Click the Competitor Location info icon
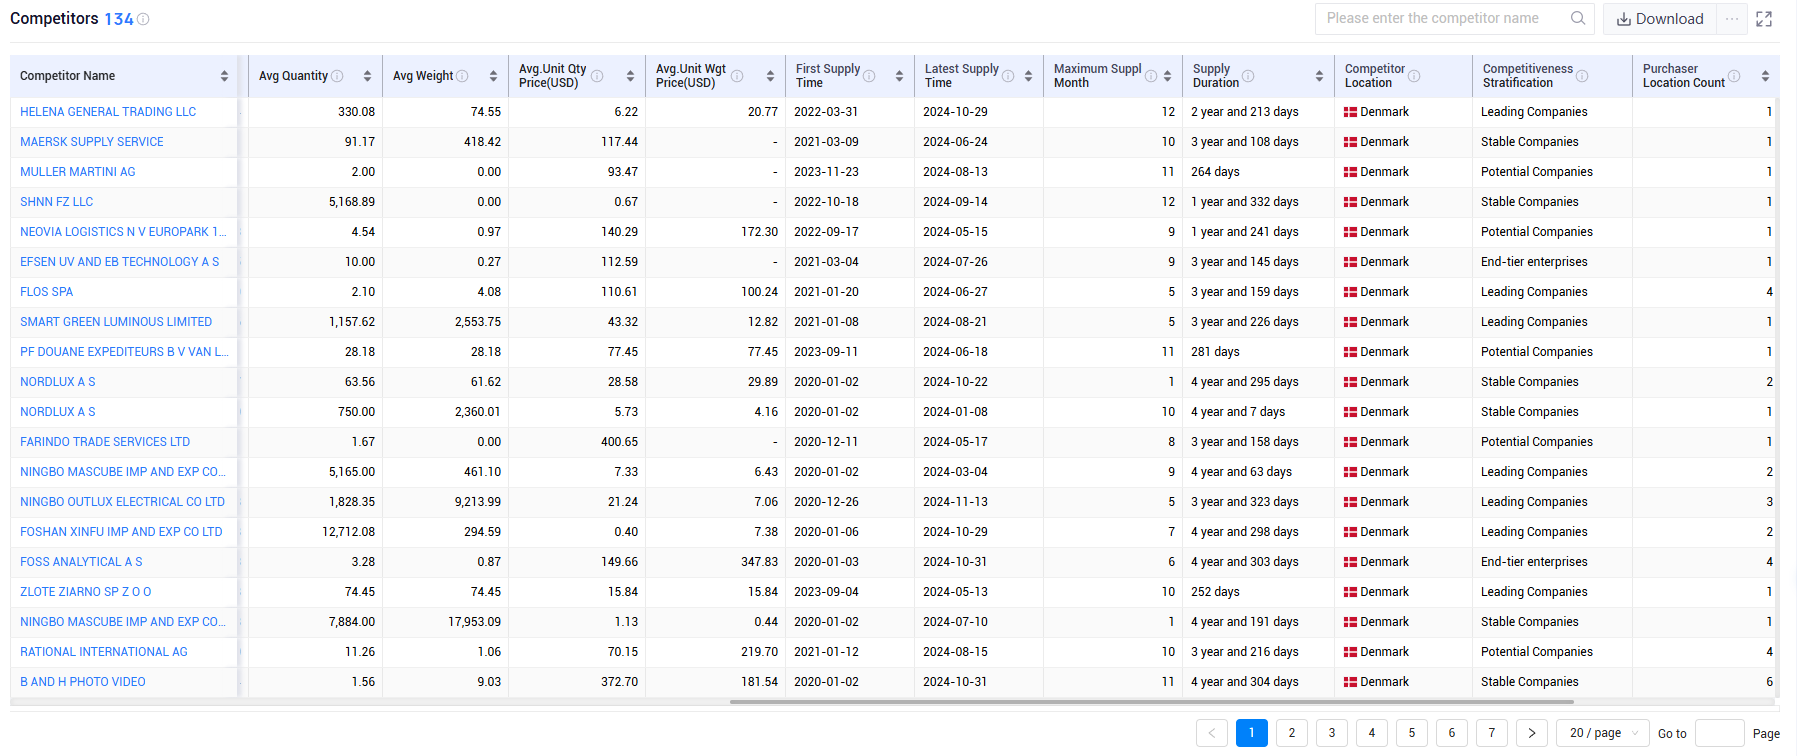This screenshot has width=1797, height=756. 1414,76
